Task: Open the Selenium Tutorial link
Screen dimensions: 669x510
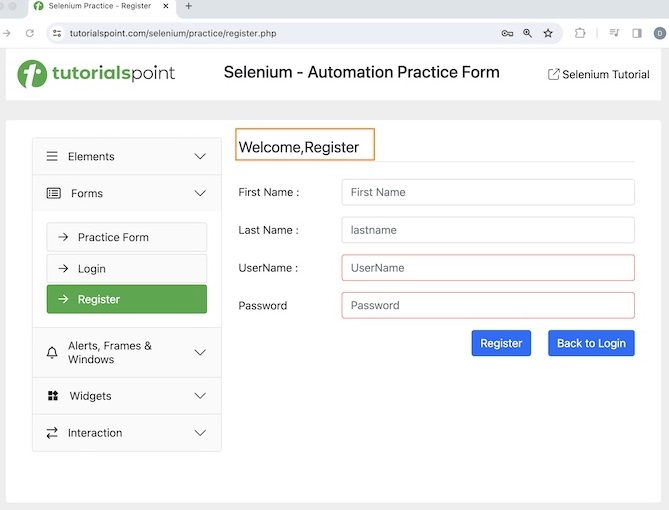Action: click(x=599, y=75)
